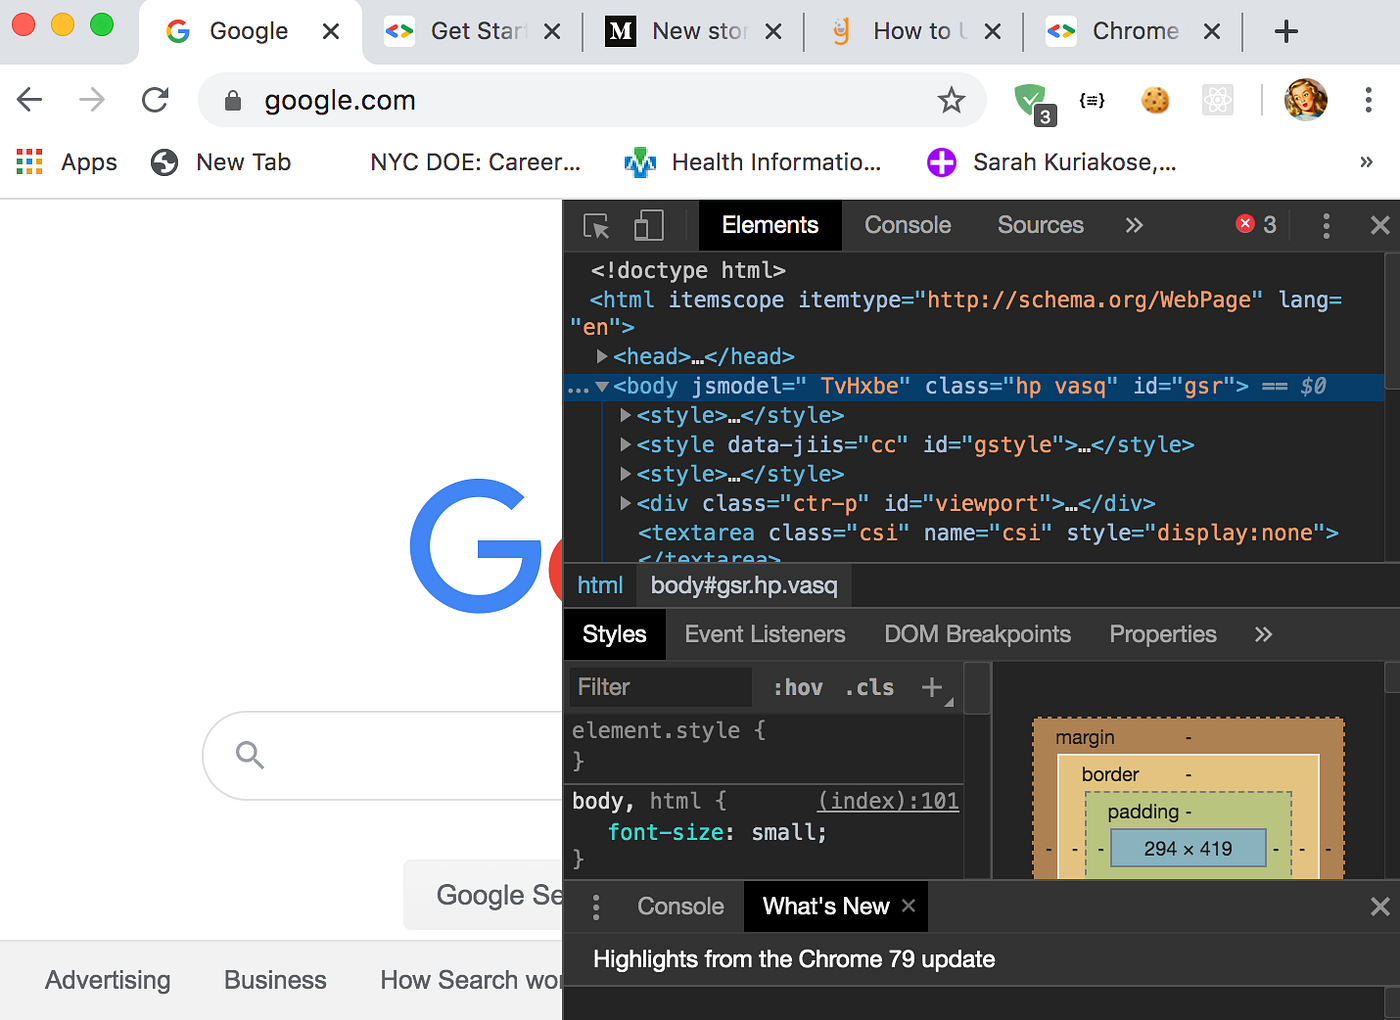Open the Apps grid shortcut in bookmarks bar
This screenshot has width=1400, height=1020.
[67, 162]
